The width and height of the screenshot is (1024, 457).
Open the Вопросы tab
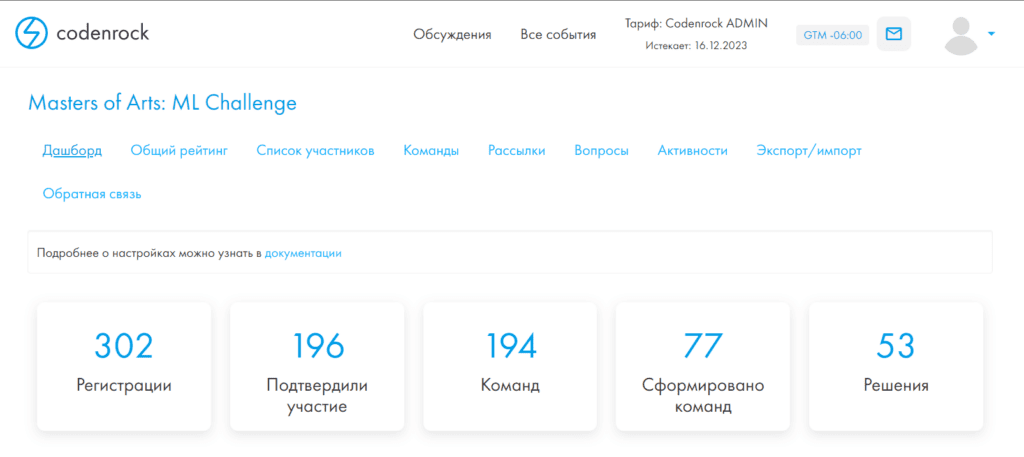click(601, 151)
